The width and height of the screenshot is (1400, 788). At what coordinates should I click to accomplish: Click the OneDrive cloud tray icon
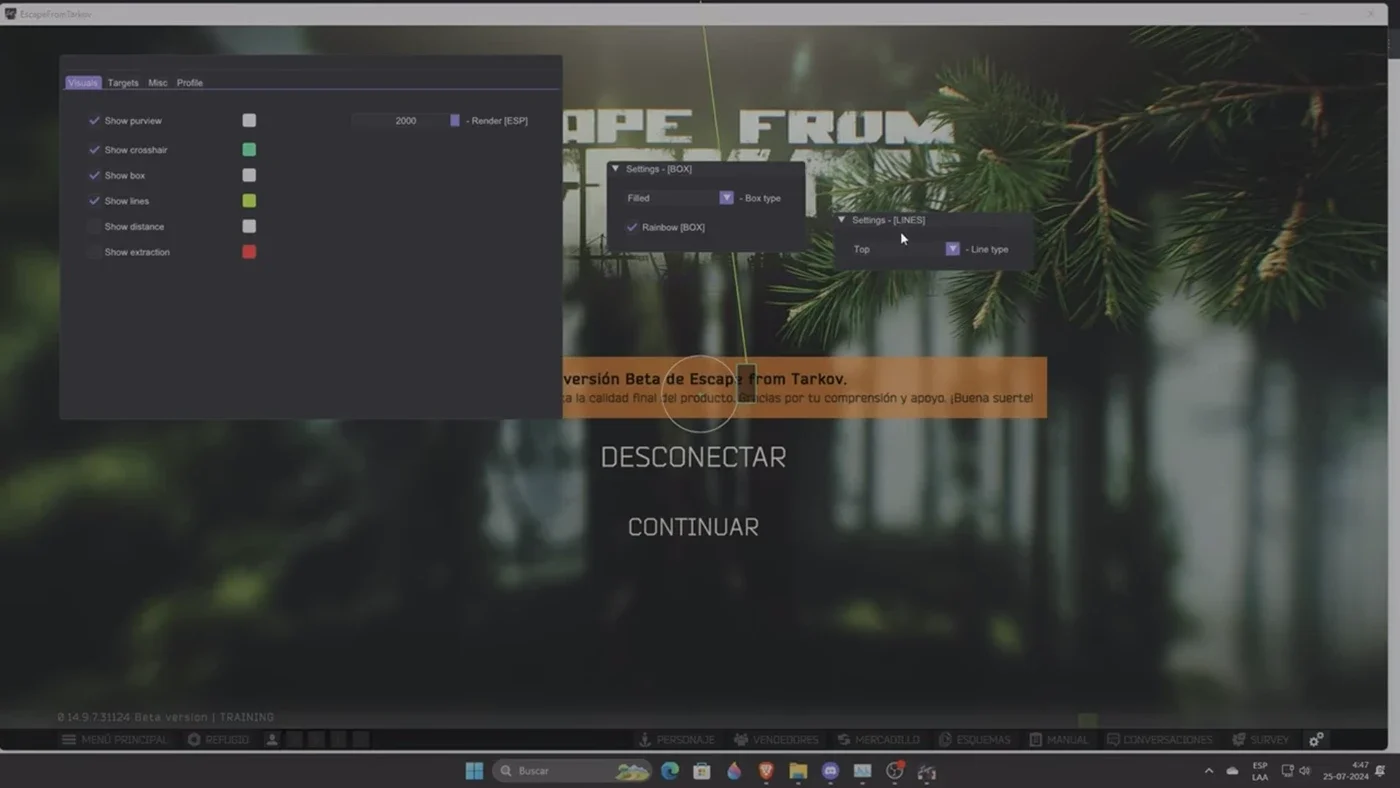click(1232, 771)
